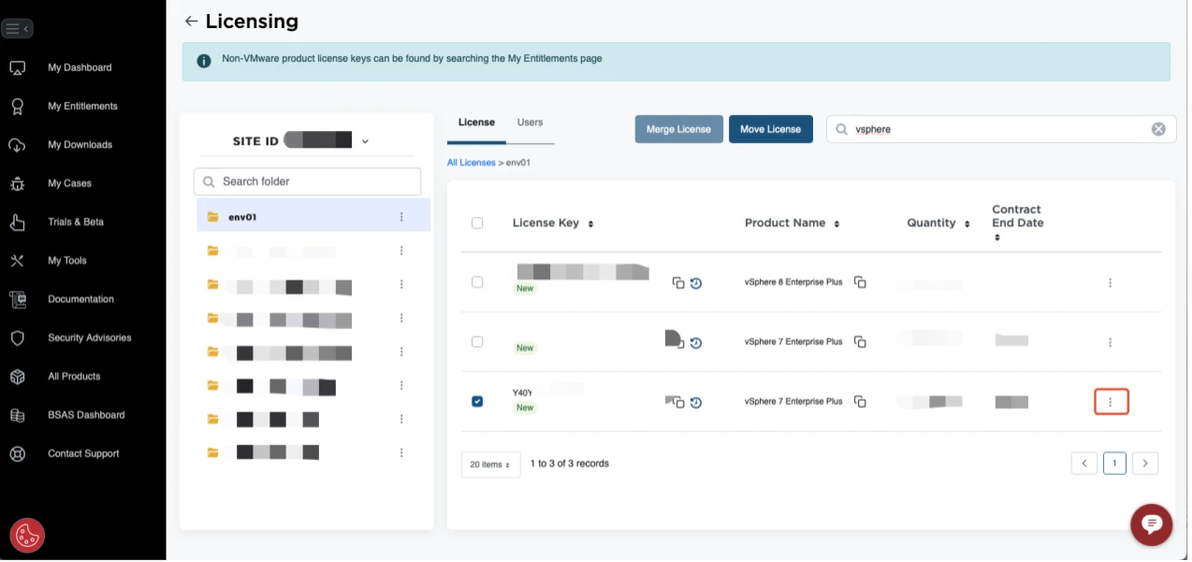Expand the SITE ID dropdown
Image resolution: width=1192 pixels, height=562 pixels.
365,141
